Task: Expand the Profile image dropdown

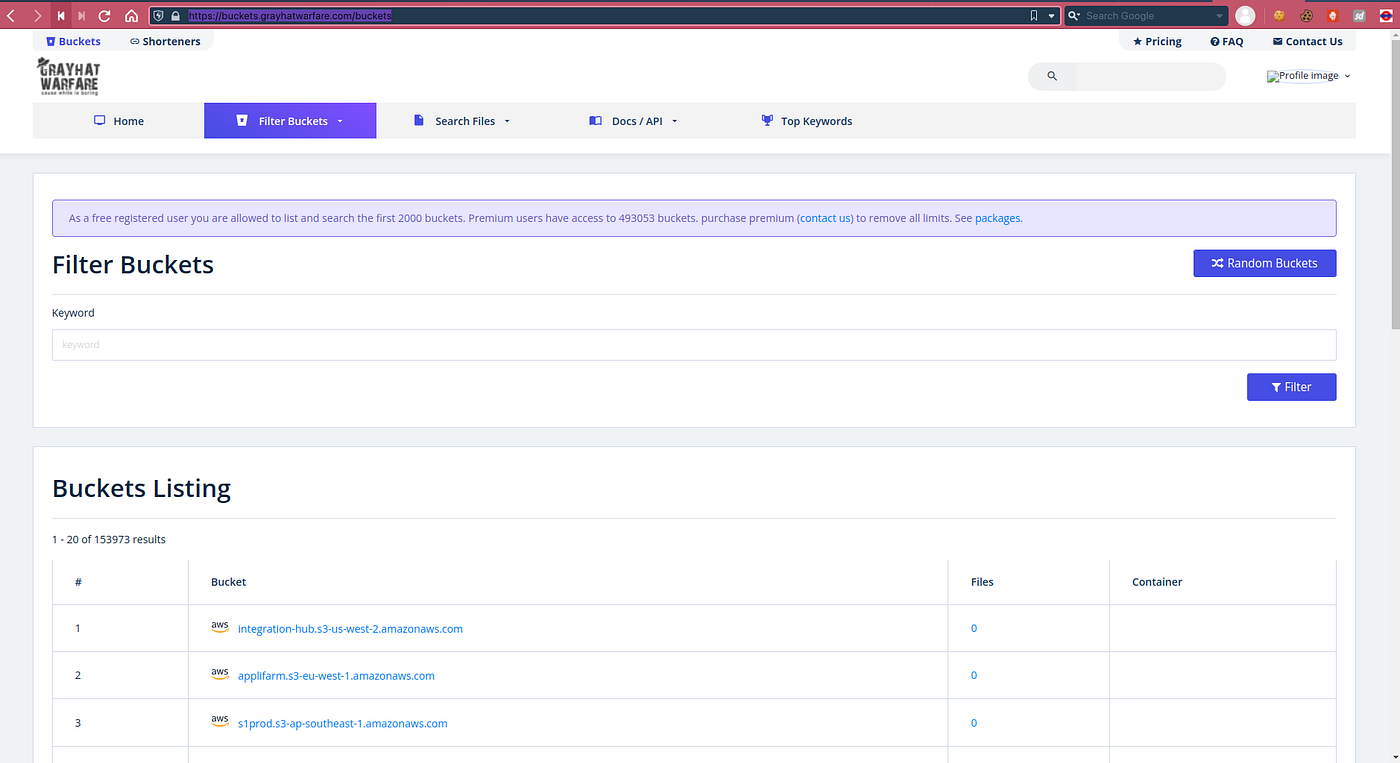Action: point(1309,76)
